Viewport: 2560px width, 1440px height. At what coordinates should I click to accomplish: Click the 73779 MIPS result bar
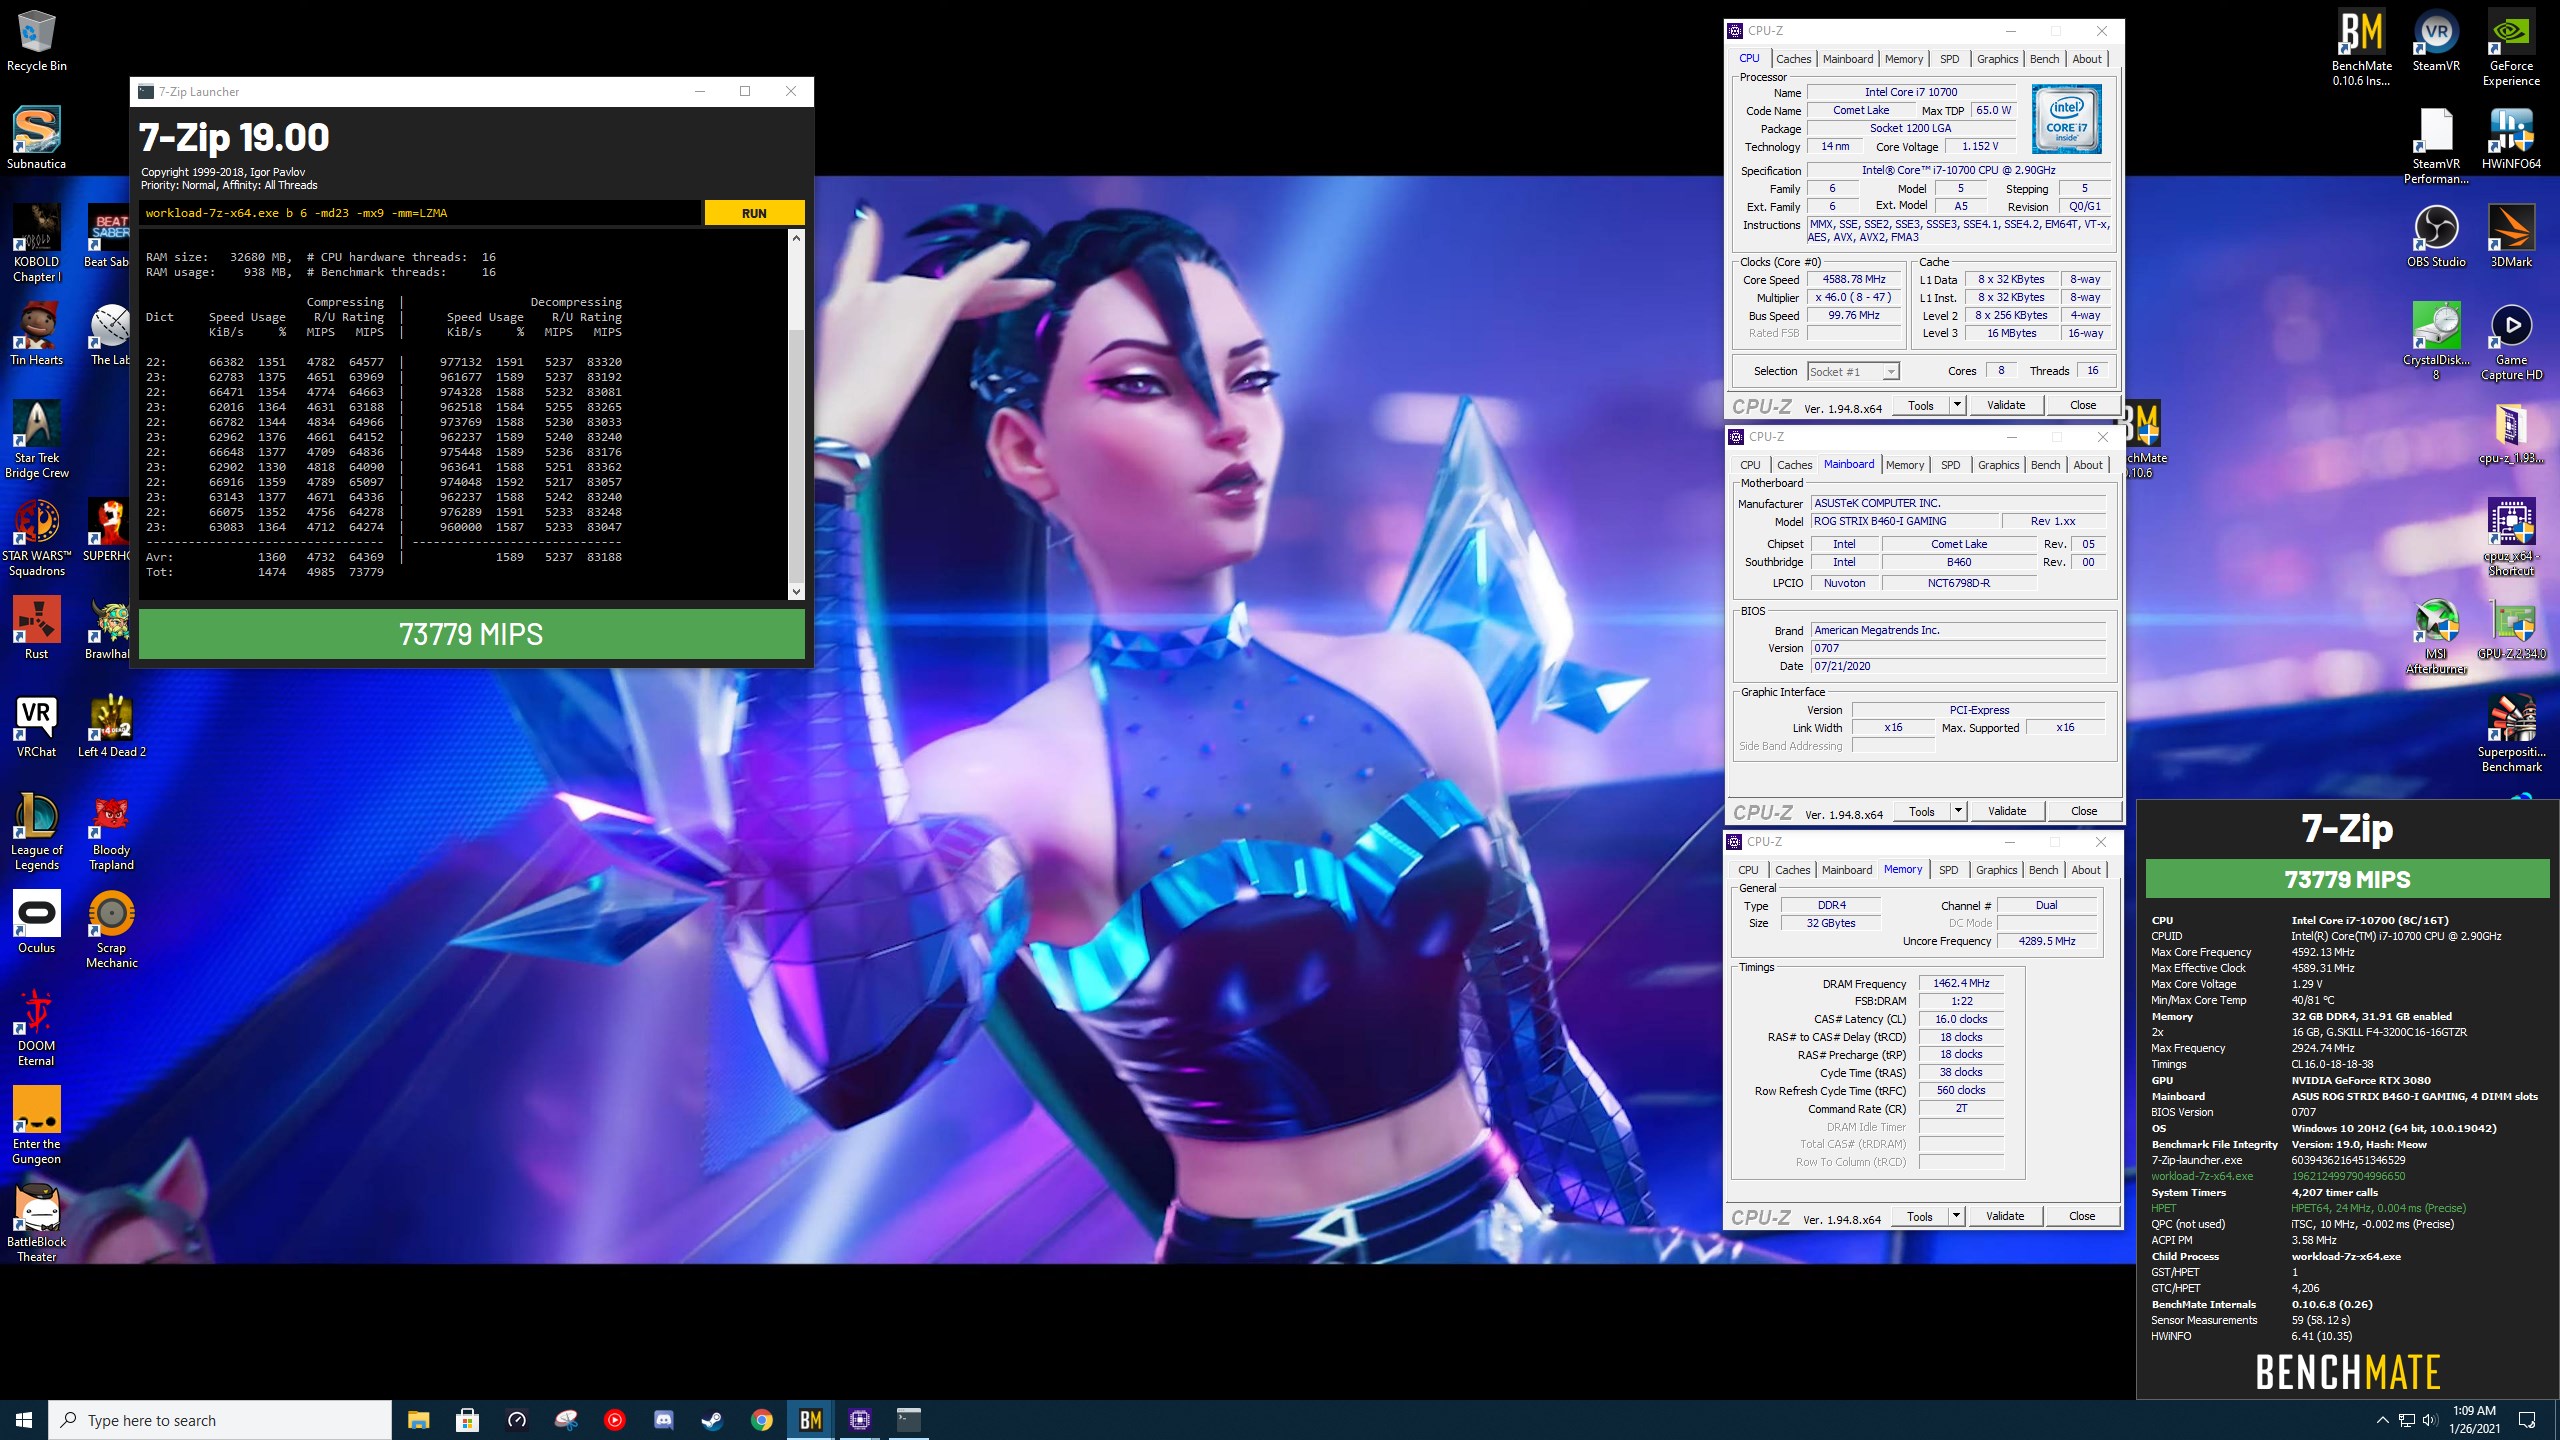tap(471, 634)
